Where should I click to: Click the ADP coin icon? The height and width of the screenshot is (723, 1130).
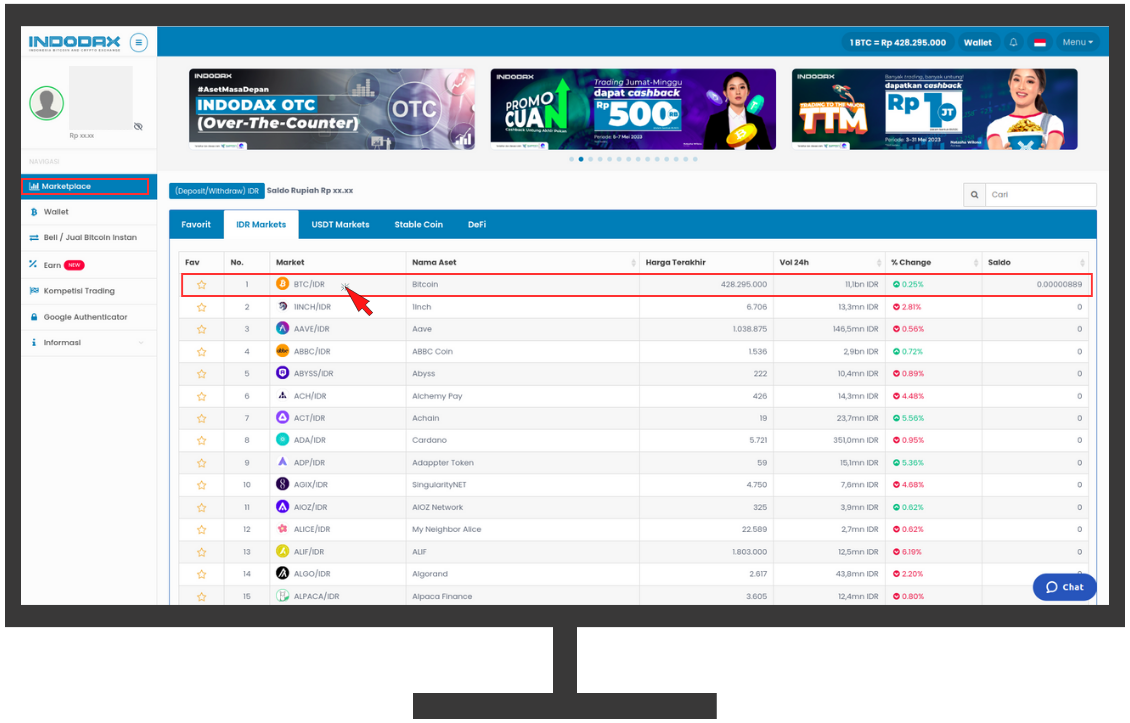tap(282, 462)
